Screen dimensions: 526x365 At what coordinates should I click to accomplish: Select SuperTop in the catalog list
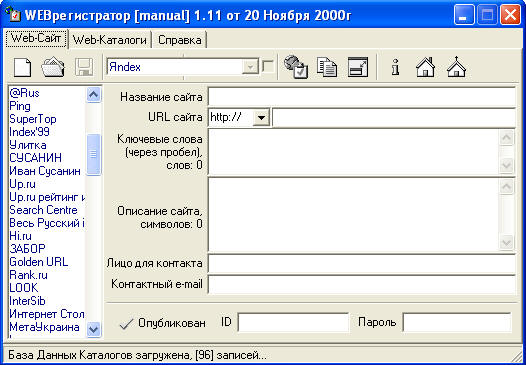(x=33, y=119)
